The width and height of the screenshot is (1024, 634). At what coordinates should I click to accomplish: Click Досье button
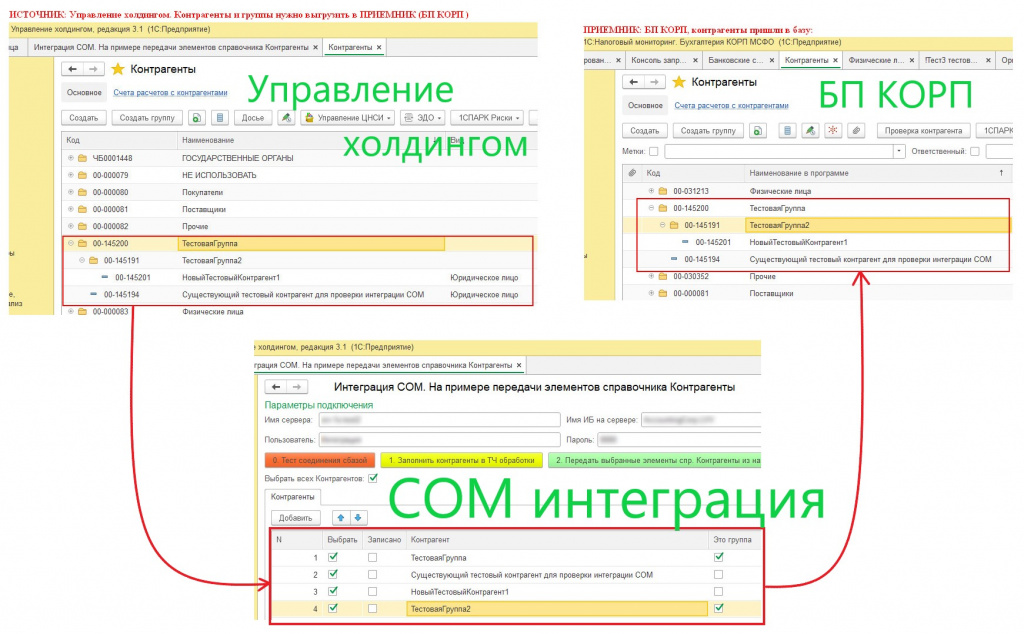[253, 118]
